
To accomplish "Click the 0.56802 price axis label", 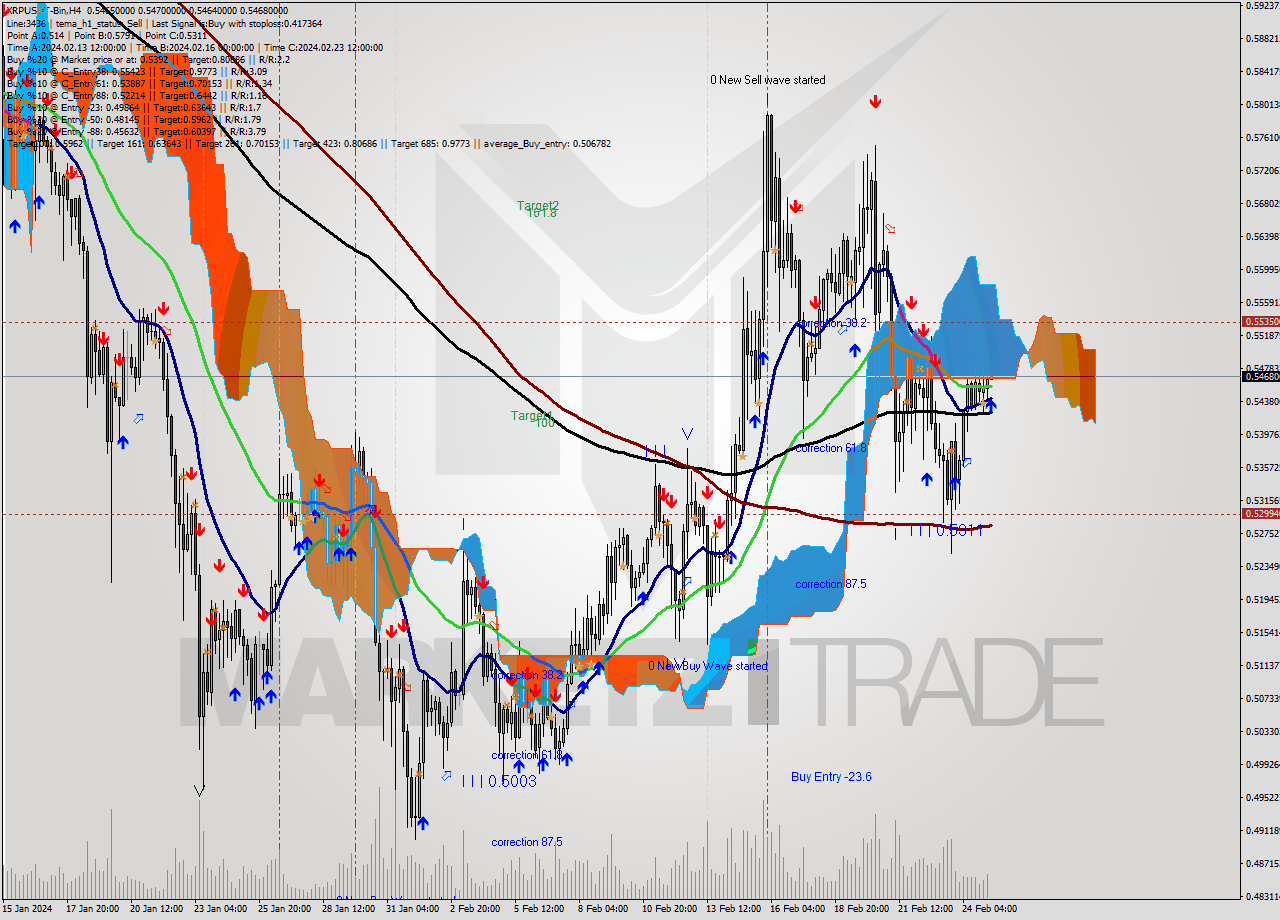I will tap(1261, 203).
